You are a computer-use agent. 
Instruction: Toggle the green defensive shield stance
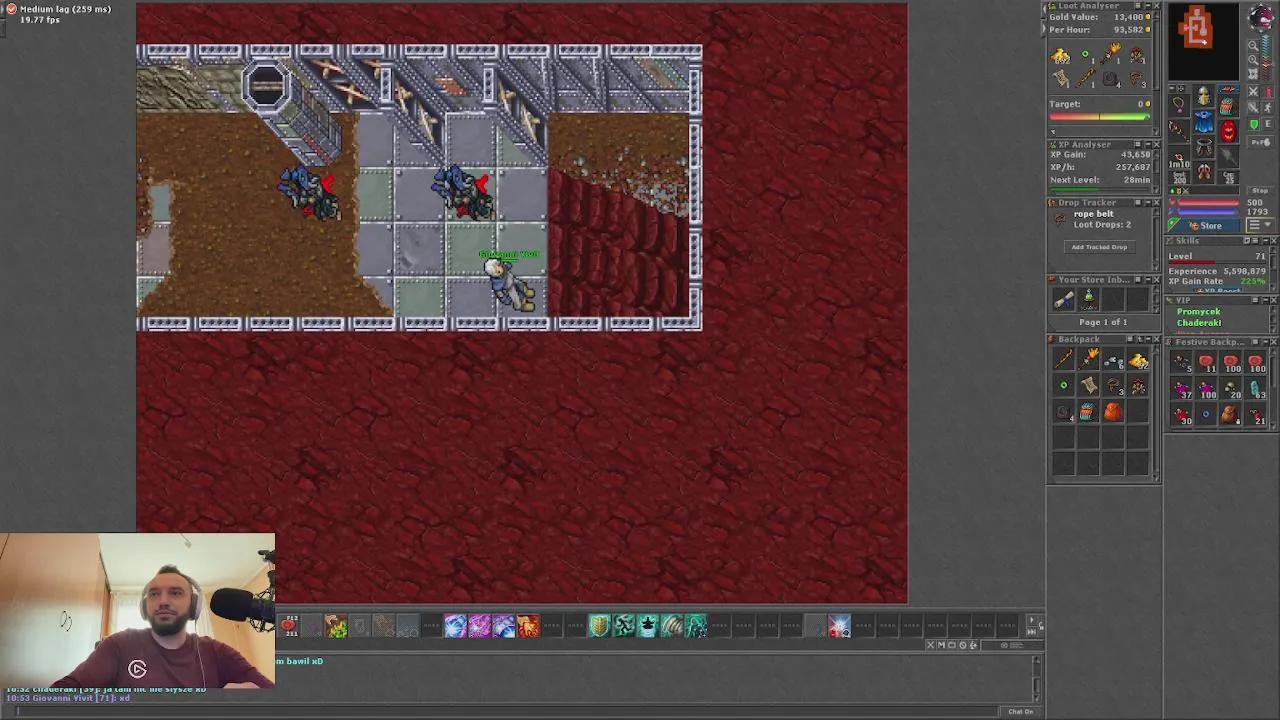point(1254,124)
